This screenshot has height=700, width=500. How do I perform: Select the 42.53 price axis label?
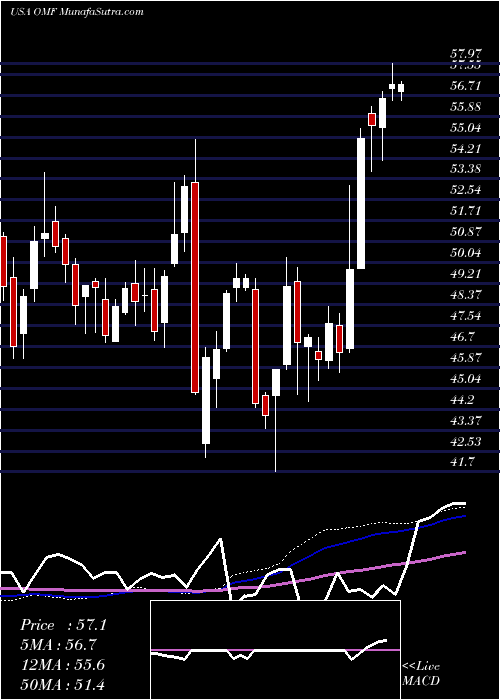pyautogui.click(x=466, y=442)
